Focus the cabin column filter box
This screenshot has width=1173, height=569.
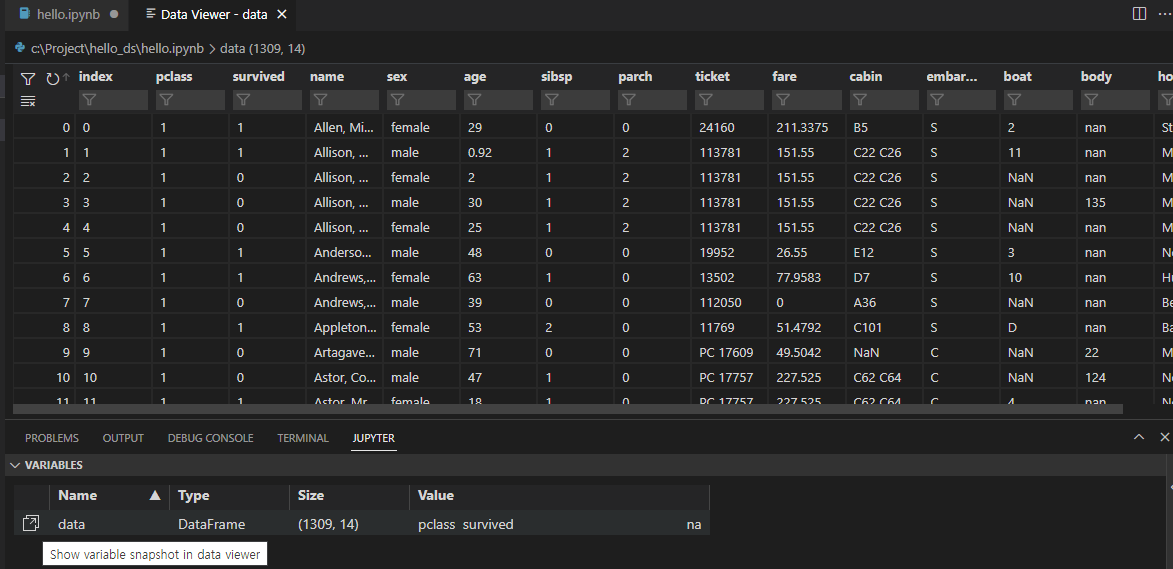[x=884, y=100]
